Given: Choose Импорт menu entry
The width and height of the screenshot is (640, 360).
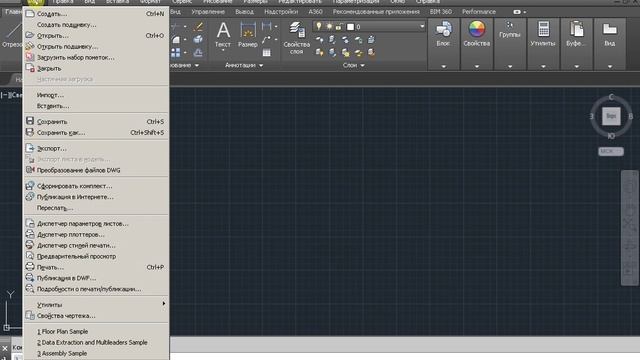Looking at the screenshot, I should point(96,95).
